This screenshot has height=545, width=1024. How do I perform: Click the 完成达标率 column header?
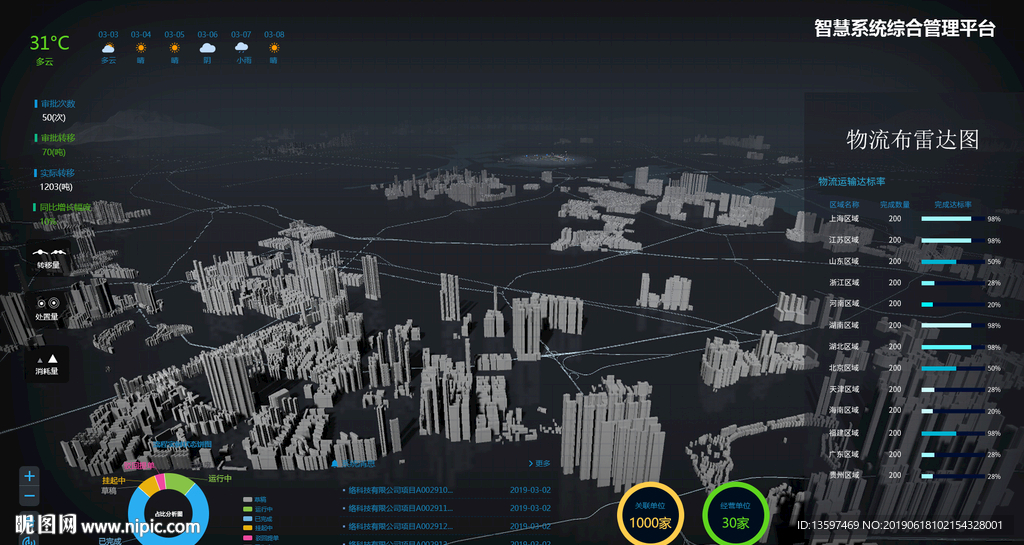tap(953, 204)
